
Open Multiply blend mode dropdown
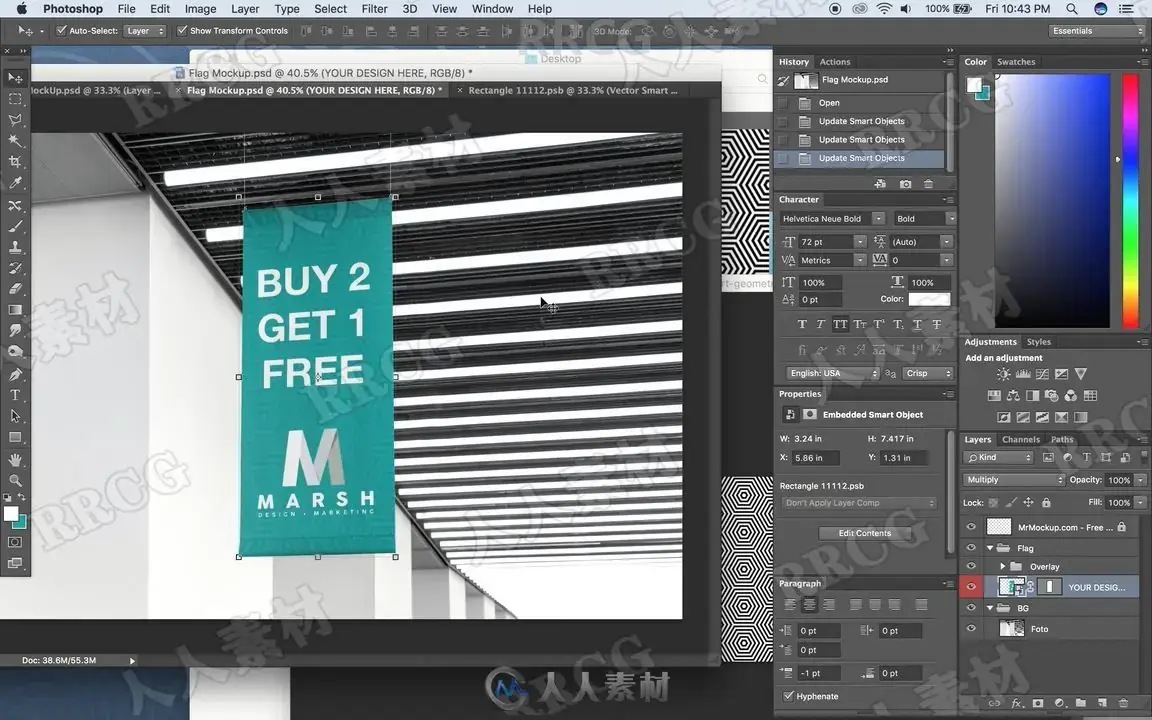1014,480
